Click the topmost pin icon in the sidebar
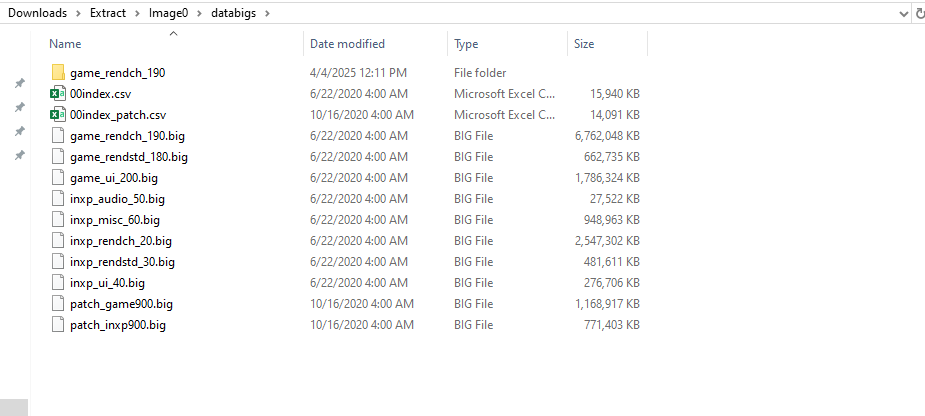925x416 pixels. coord(18,83)
